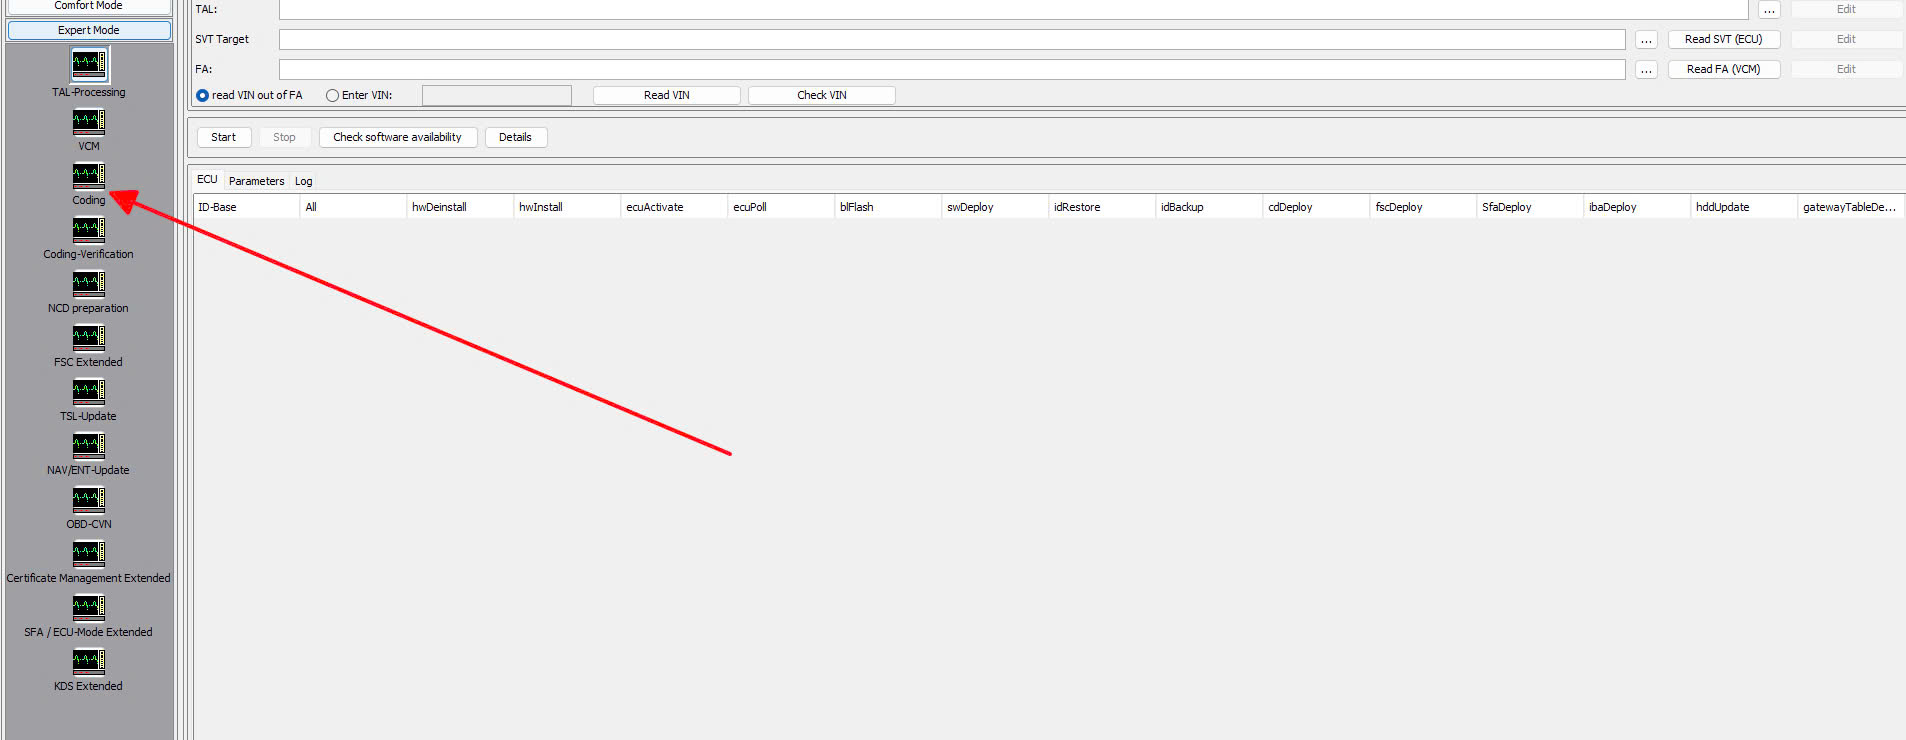Image resolution: width=1906 pixels, height=740 pixels.
Task: Click the Check software availability button
Action: [397, 137]
